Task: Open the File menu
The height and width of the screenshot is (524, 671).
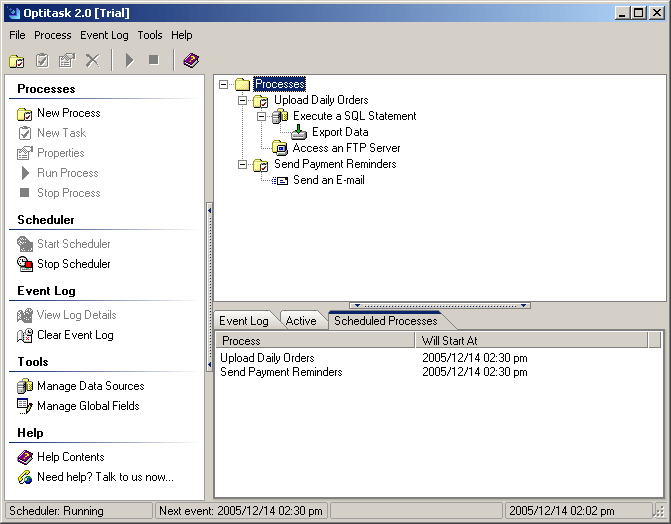Action: pos(18,35)
